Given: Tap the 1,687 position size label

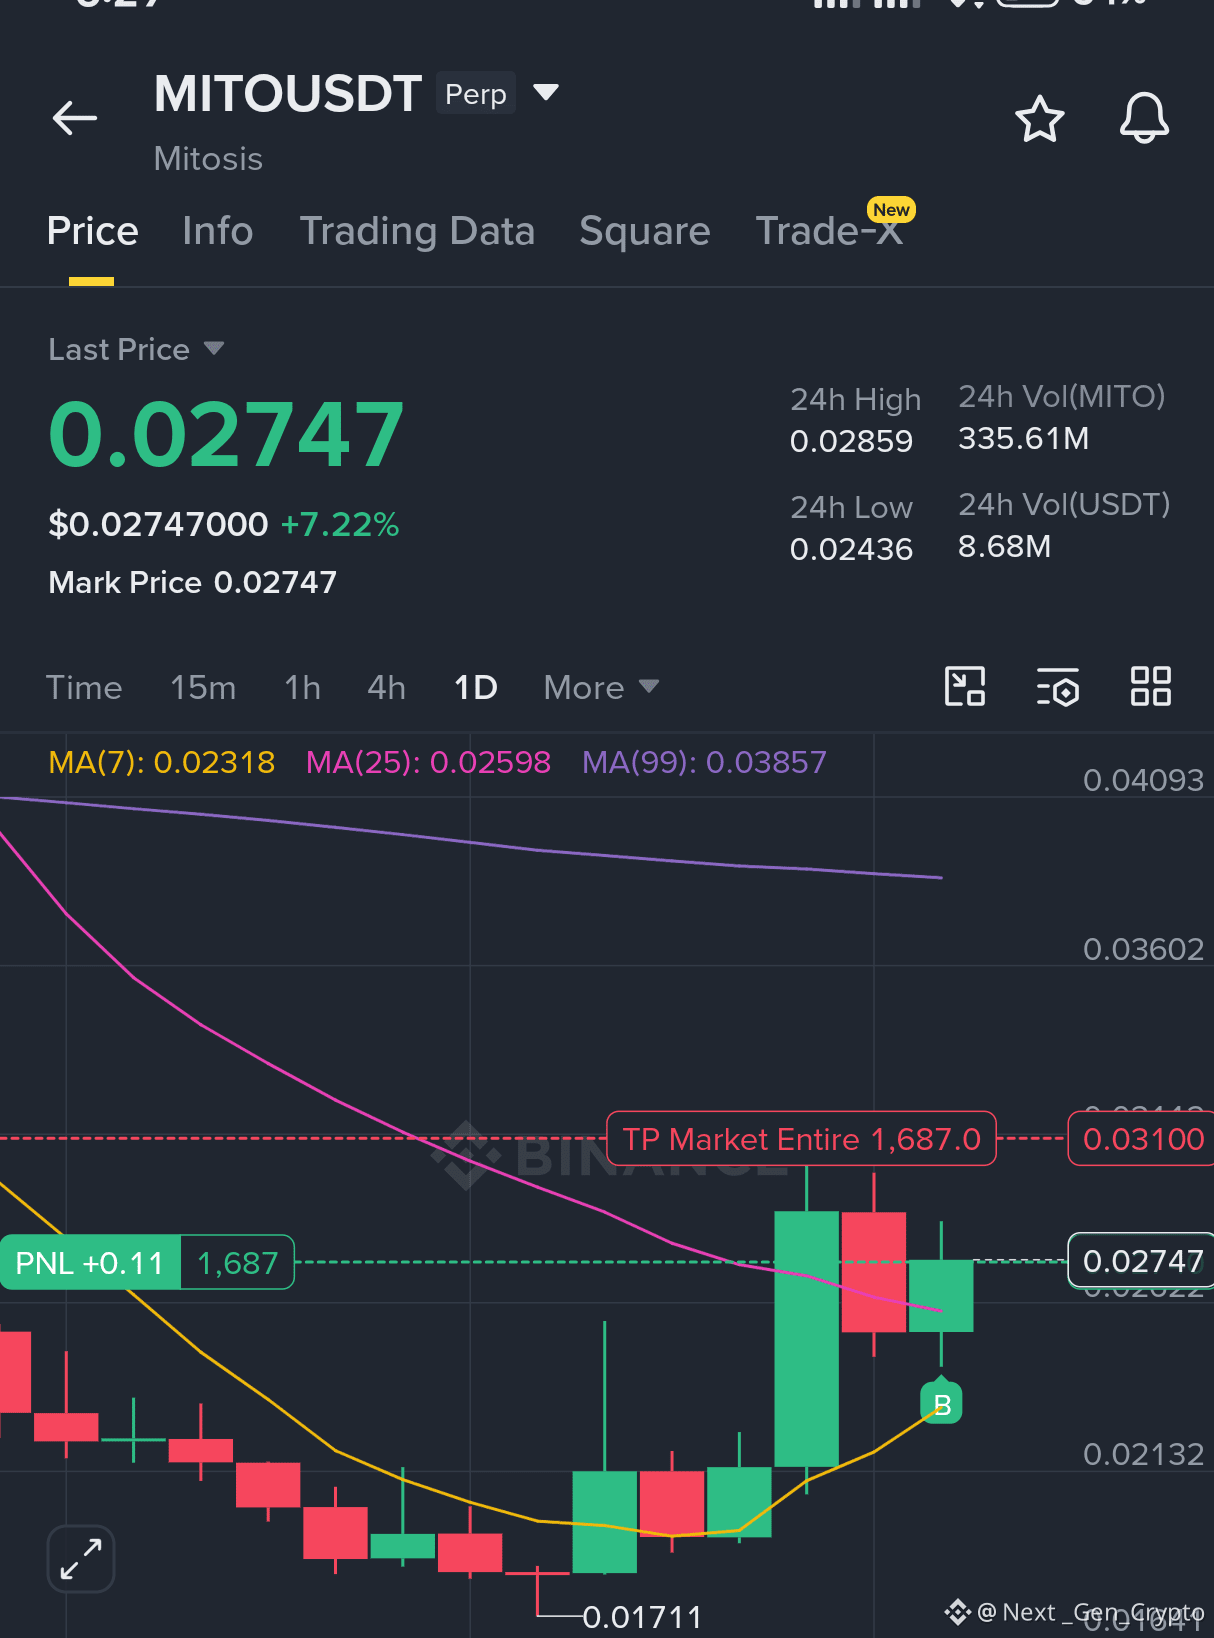Looking at the screenshot, I should (x=238, y=1263).
